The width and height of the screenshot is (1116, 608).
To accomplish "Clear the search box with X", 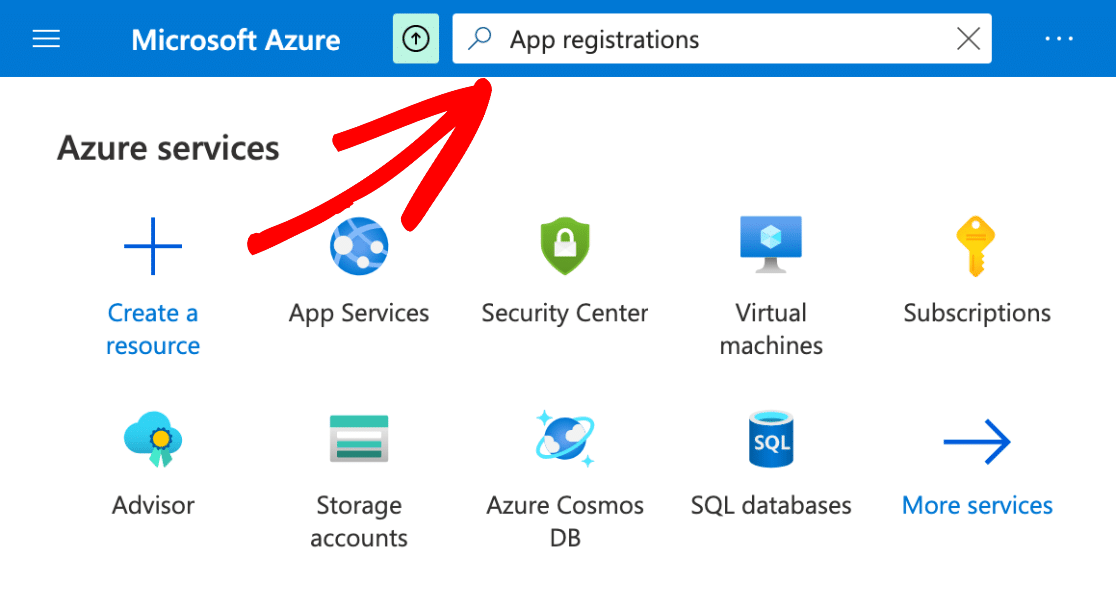I will (968, 39).
